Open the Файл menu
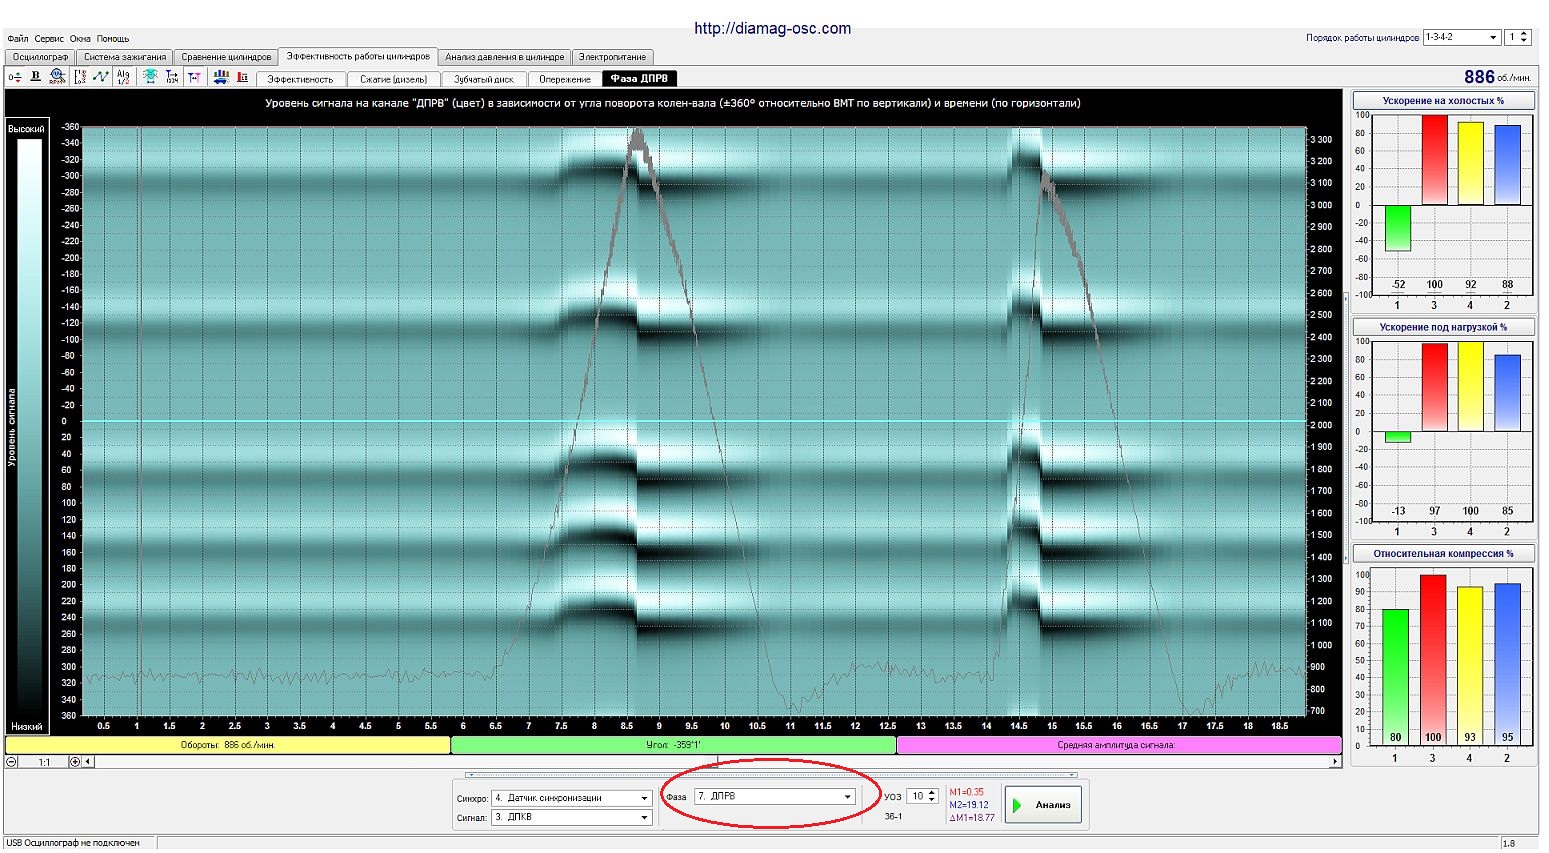The width and height of the screenshot is (1549, 853). pos(17,39)
